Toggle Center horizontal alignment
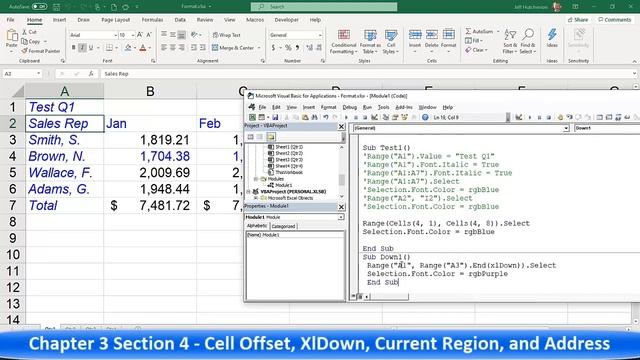Viewport: 640px width, 360px height. (x=173, y=48)
